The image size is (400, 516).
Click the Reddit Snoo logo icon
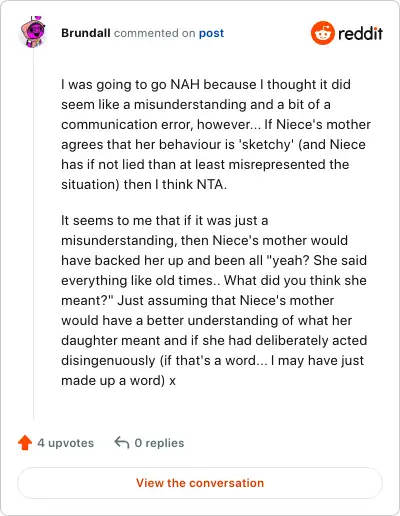pyautogui.click(x=323, y=33)
